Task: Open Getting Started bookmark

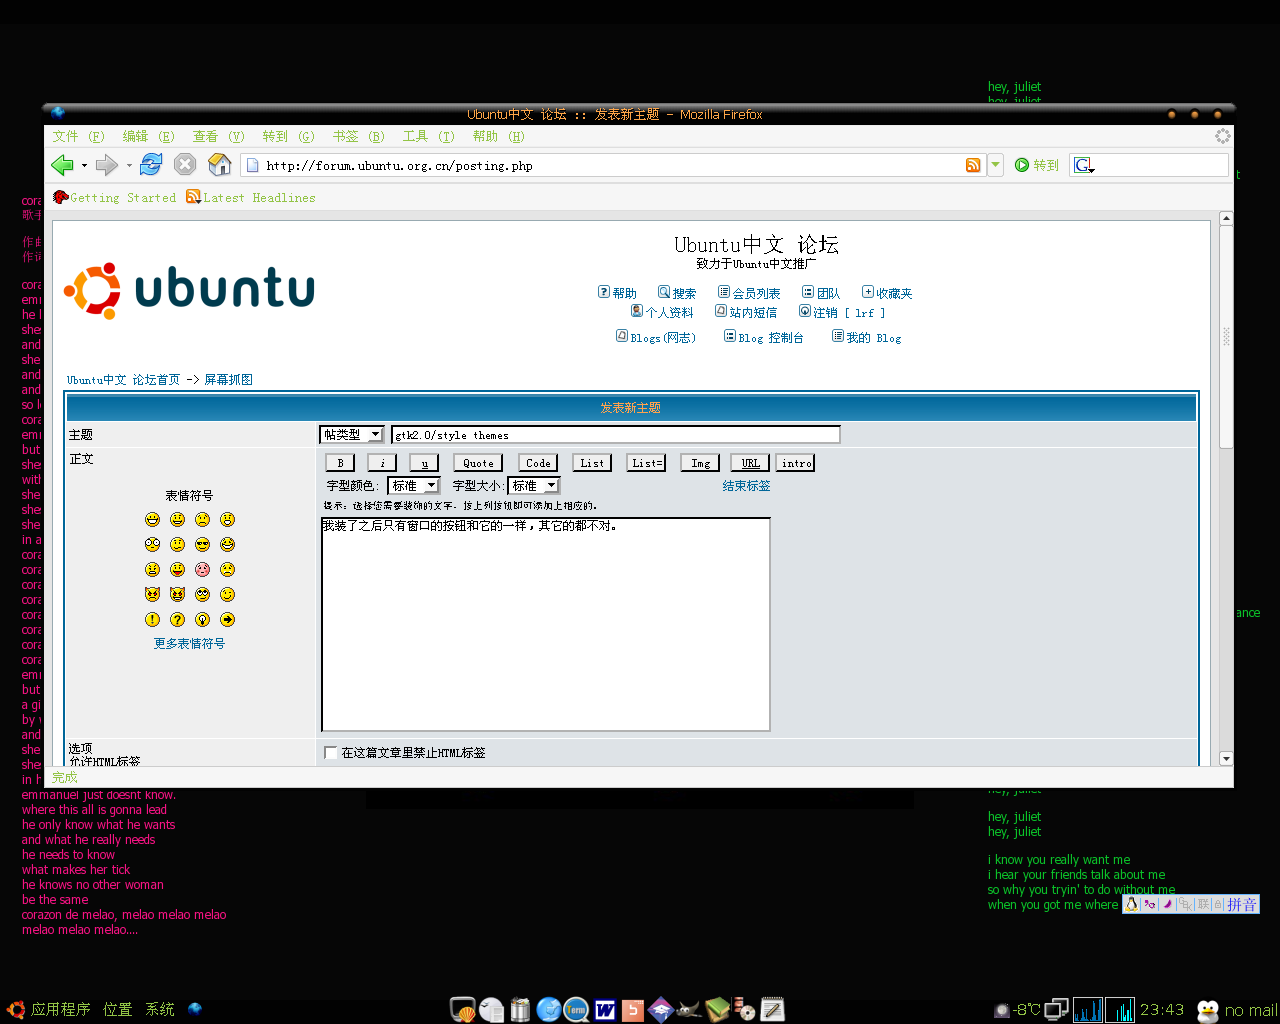Action: 115,198
